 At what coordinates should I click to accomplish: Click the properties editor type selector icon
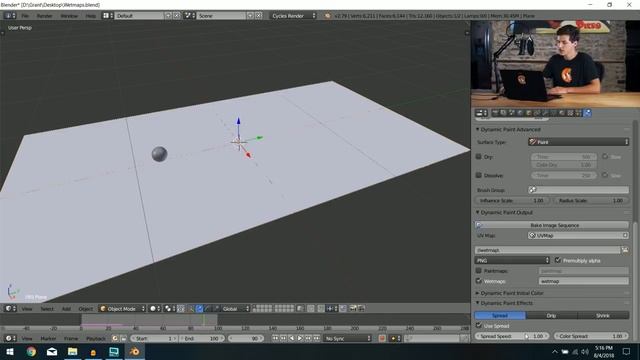481,113
